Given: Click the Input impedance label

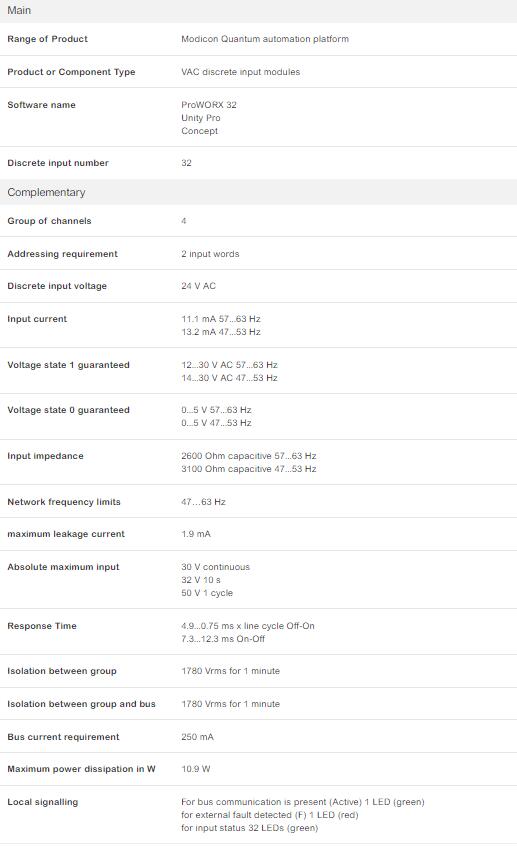Looking at the screenshot, I should click(x=45, y=456).
